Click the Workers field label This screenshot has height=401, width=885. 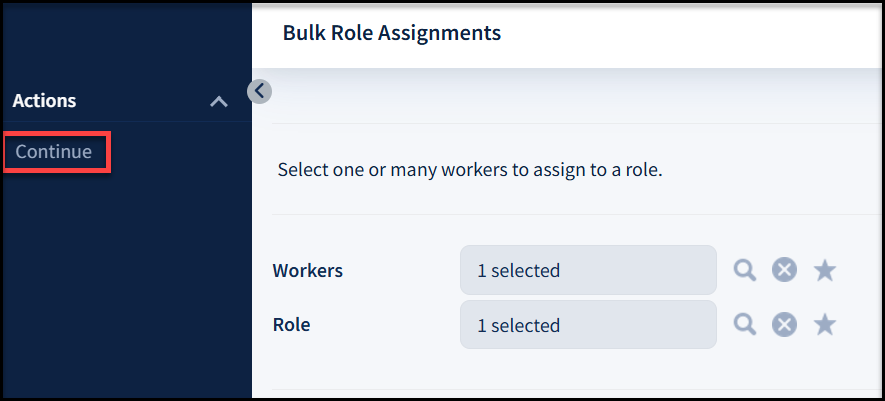[x=308, y=270]
